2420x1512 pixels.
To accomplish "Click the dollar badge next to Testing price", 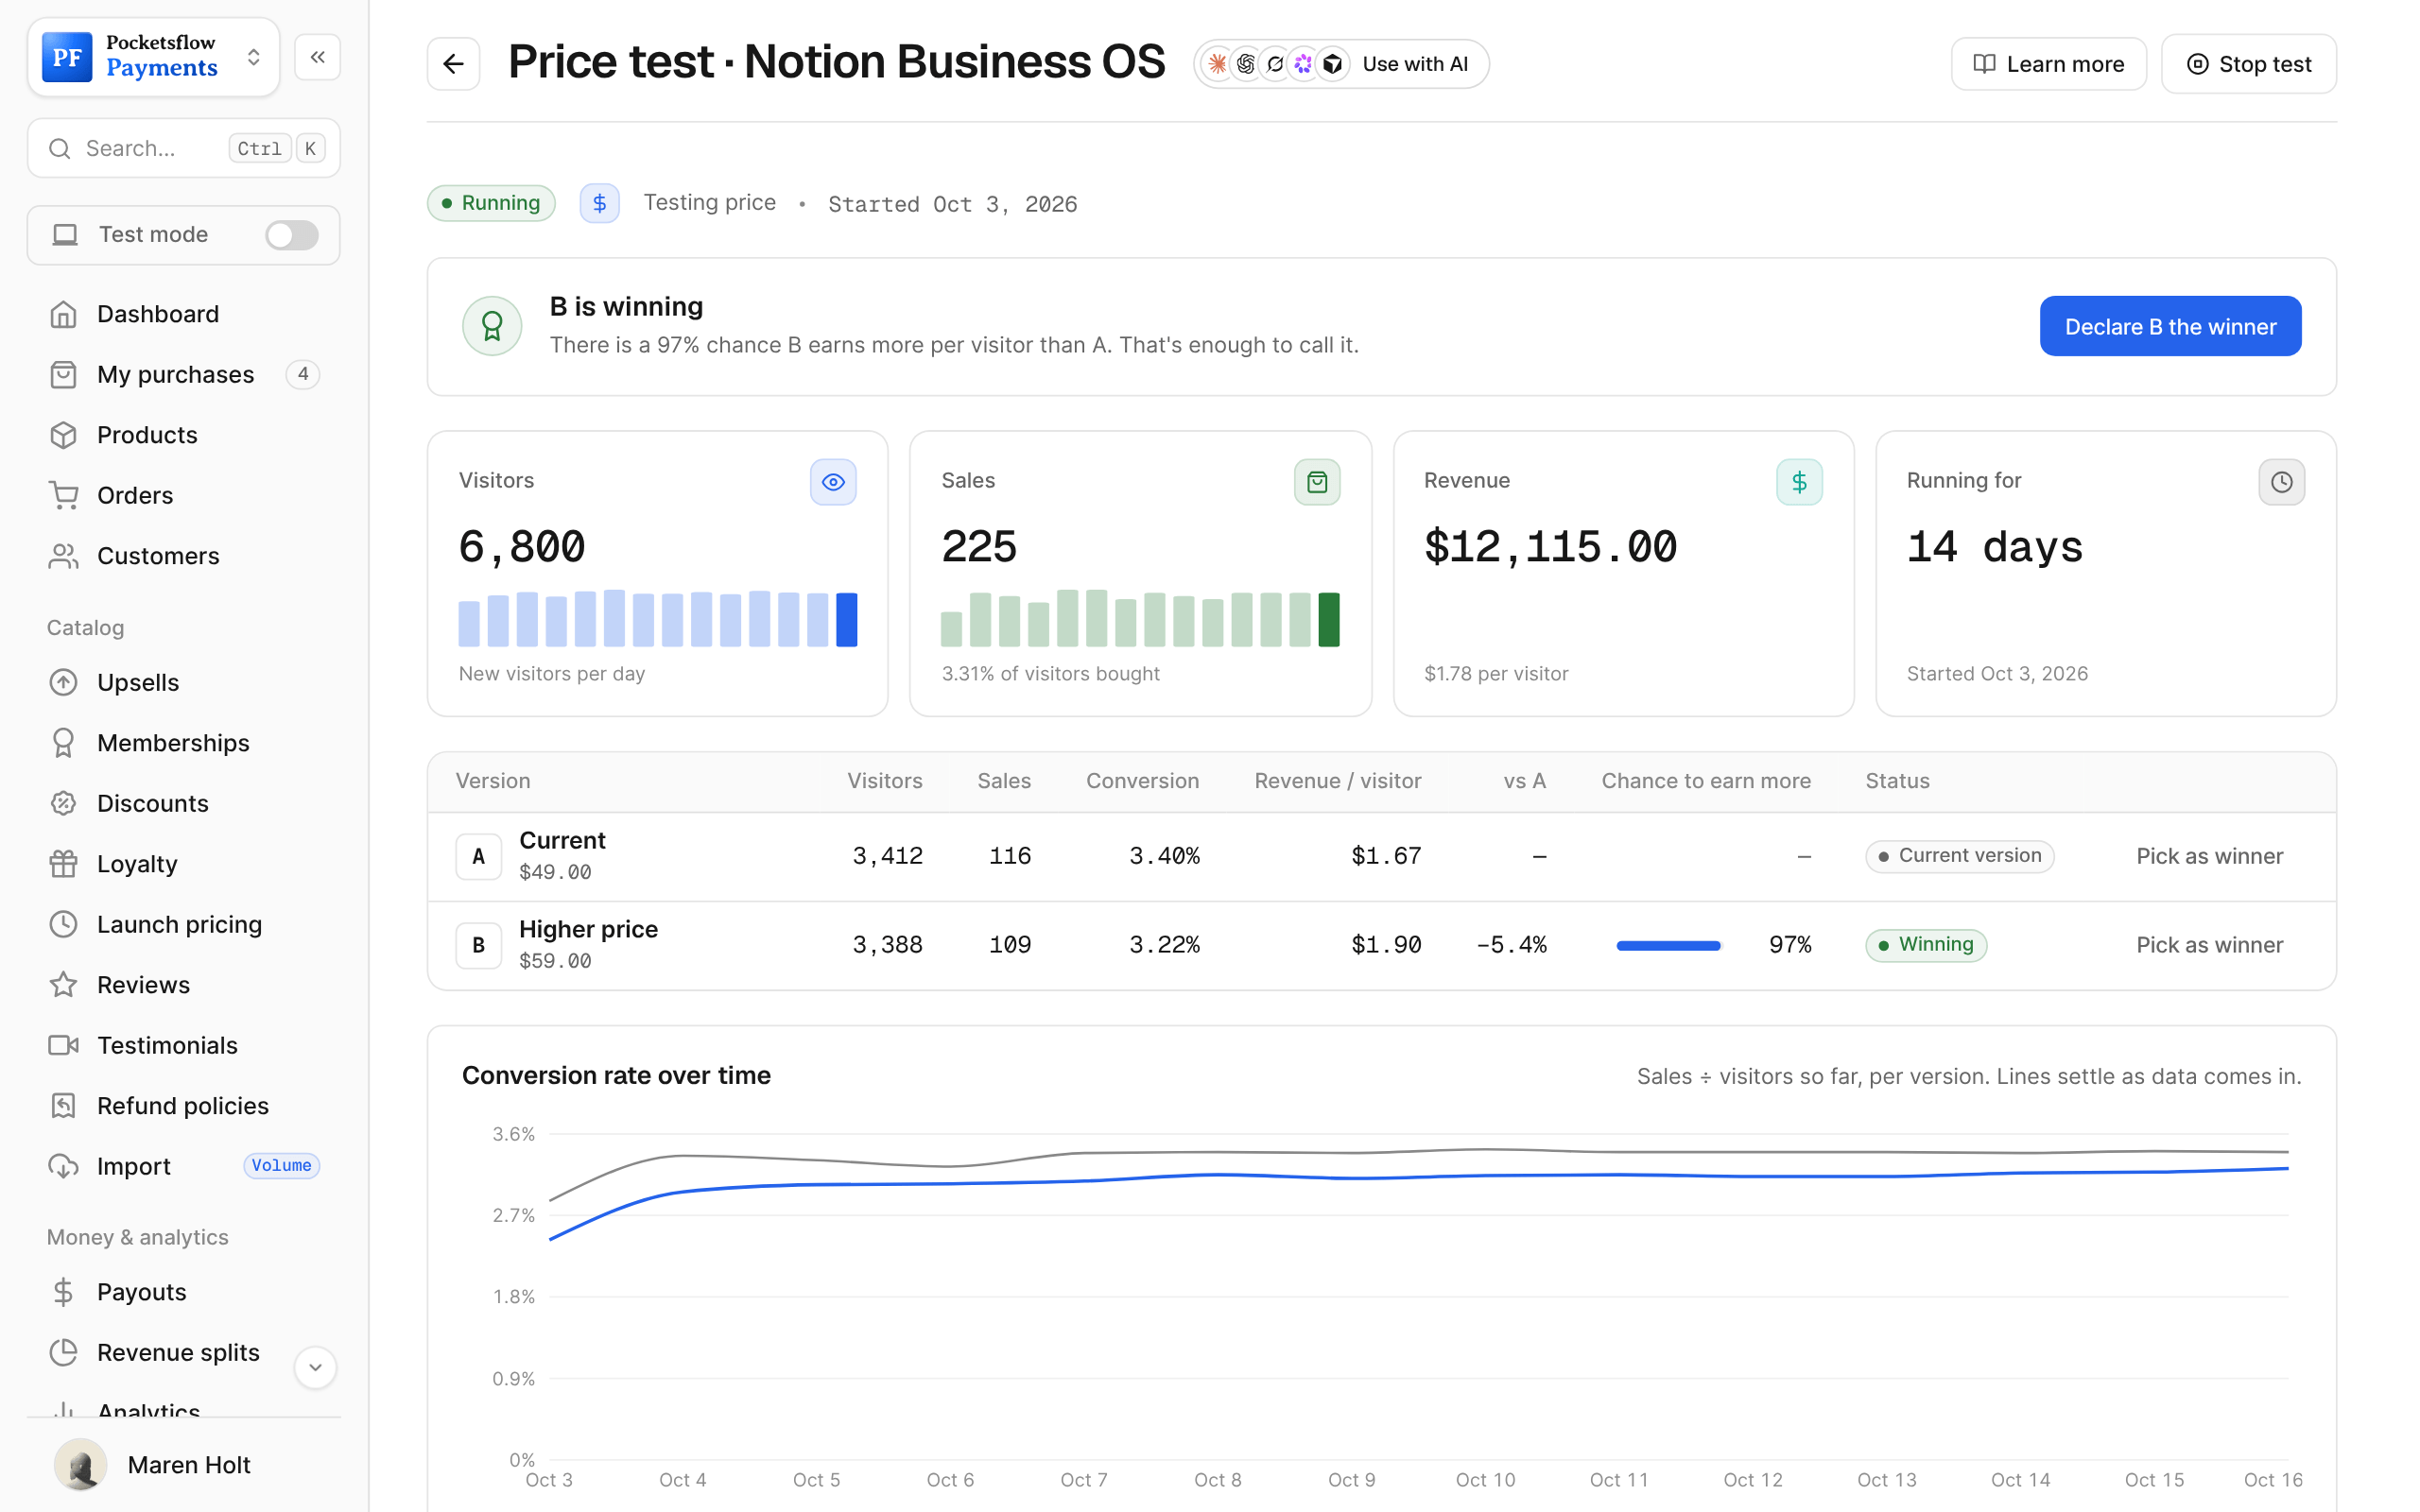I will point(599,203).
